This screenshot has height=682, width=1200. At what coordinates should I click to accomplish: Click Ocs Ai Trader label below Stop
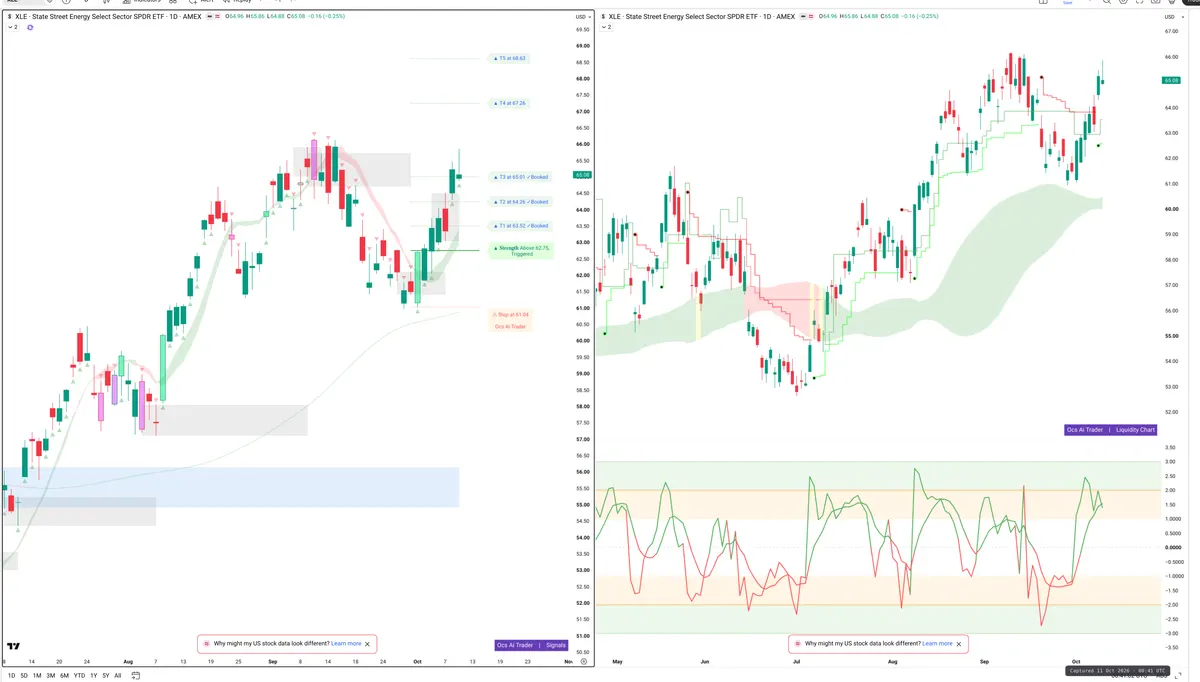point(511,326)
